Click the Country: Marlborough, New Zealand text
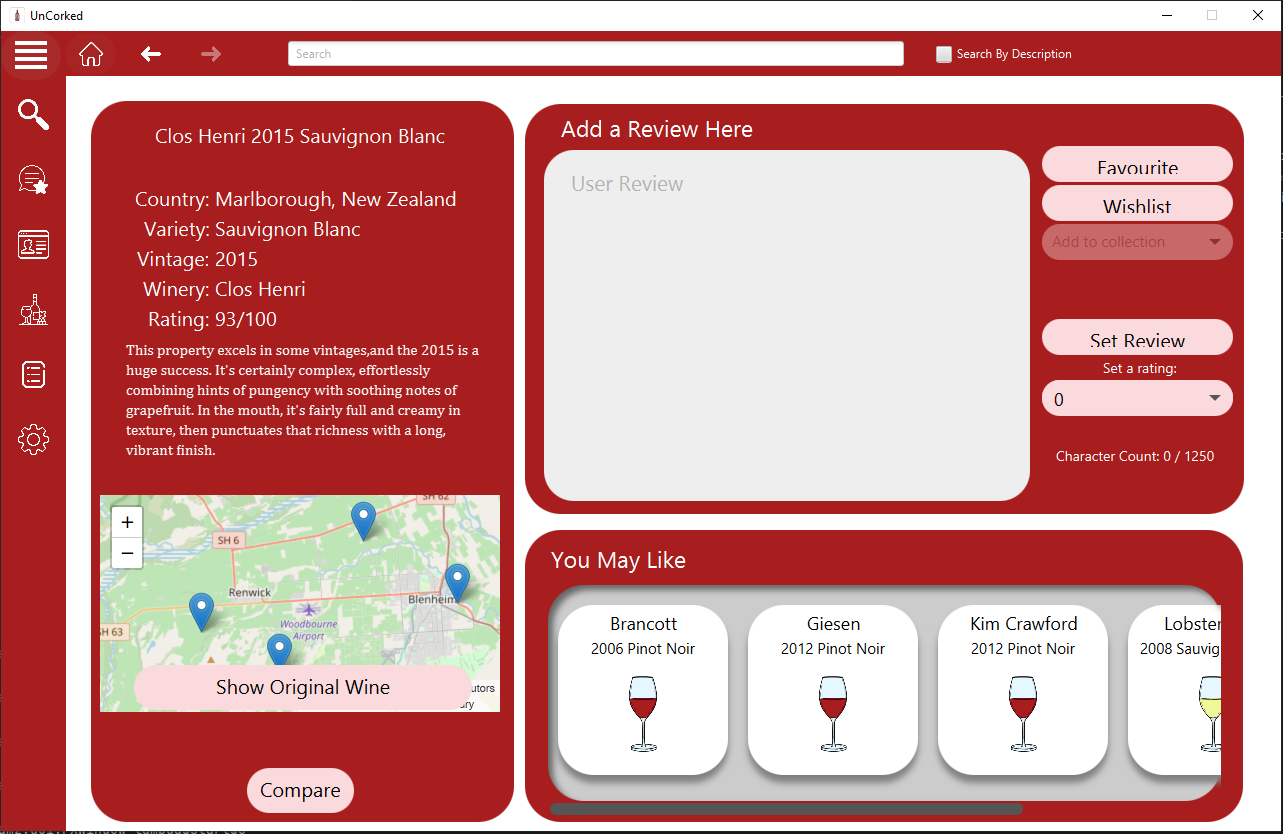Screen dimensions: 1283x834 click(296, 199)
